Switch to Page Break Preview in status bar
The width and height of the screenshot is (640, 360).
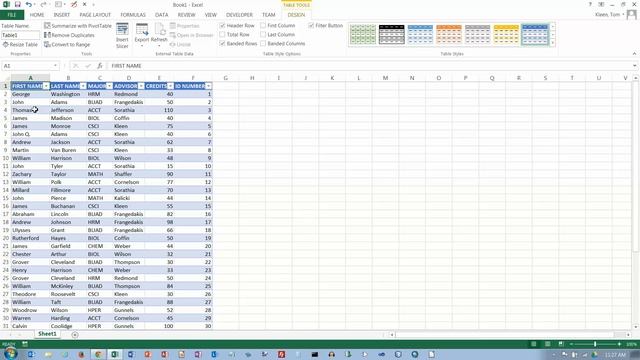coord(561,344)
